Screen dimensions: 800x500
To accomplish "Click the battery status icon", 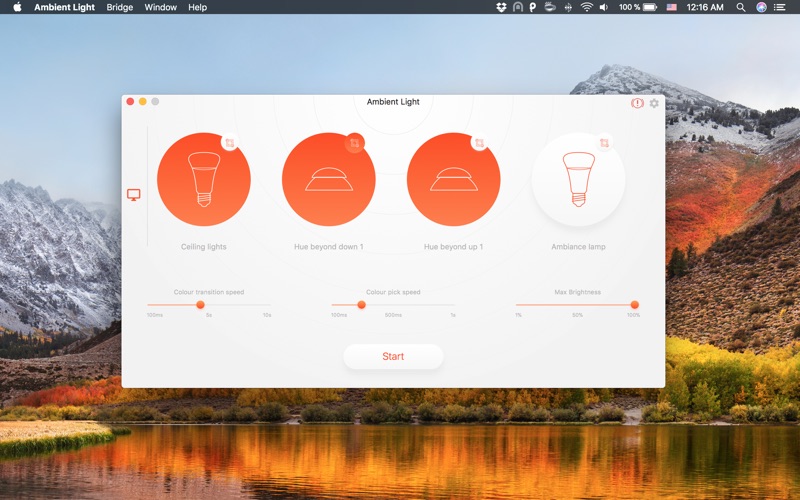I will coord(650,7).
